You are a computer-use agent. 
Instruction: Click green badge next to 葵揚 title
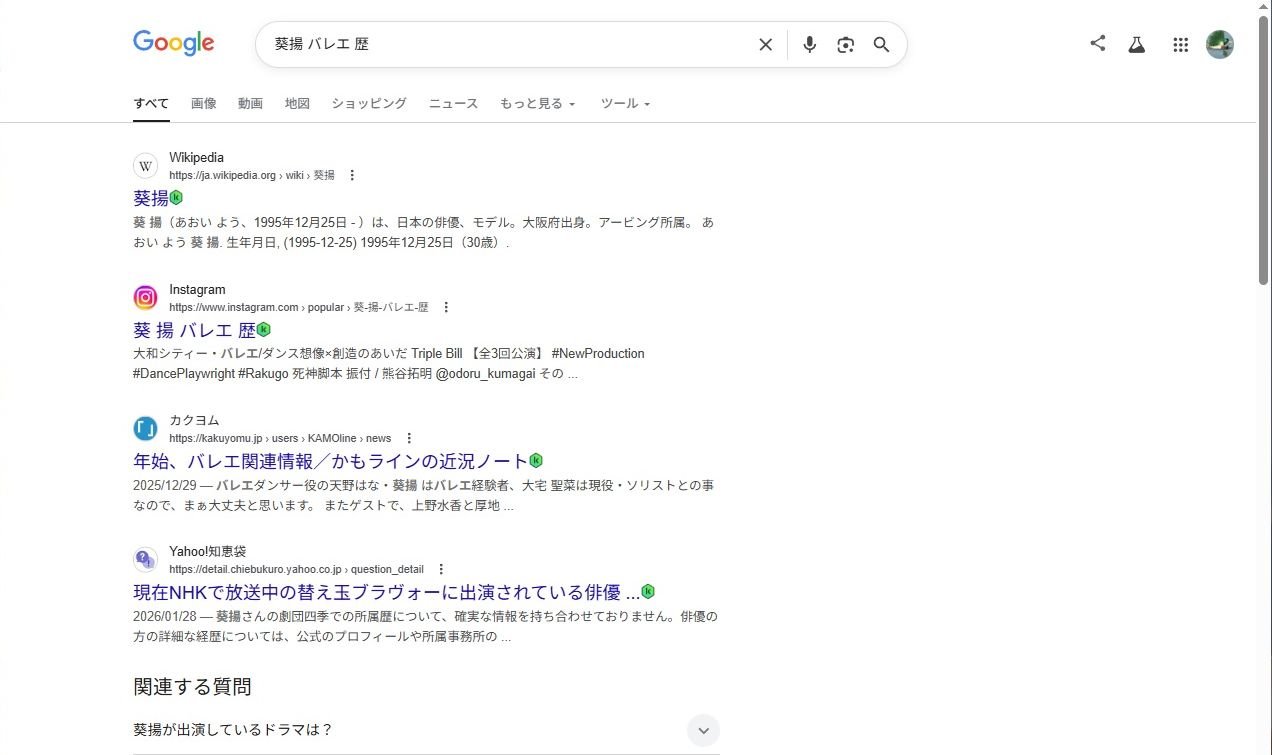coord(176,198)
